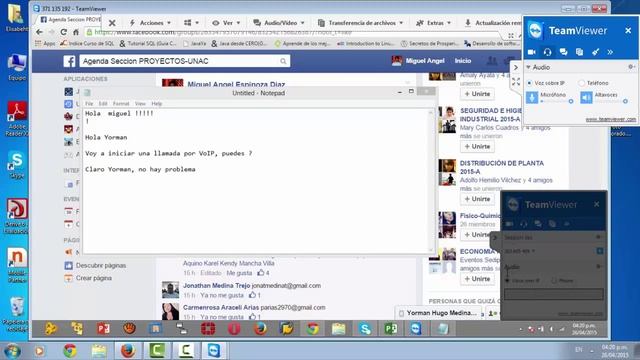Open the Windows Start button
This screenshot has width=640, height=360.
11,351
